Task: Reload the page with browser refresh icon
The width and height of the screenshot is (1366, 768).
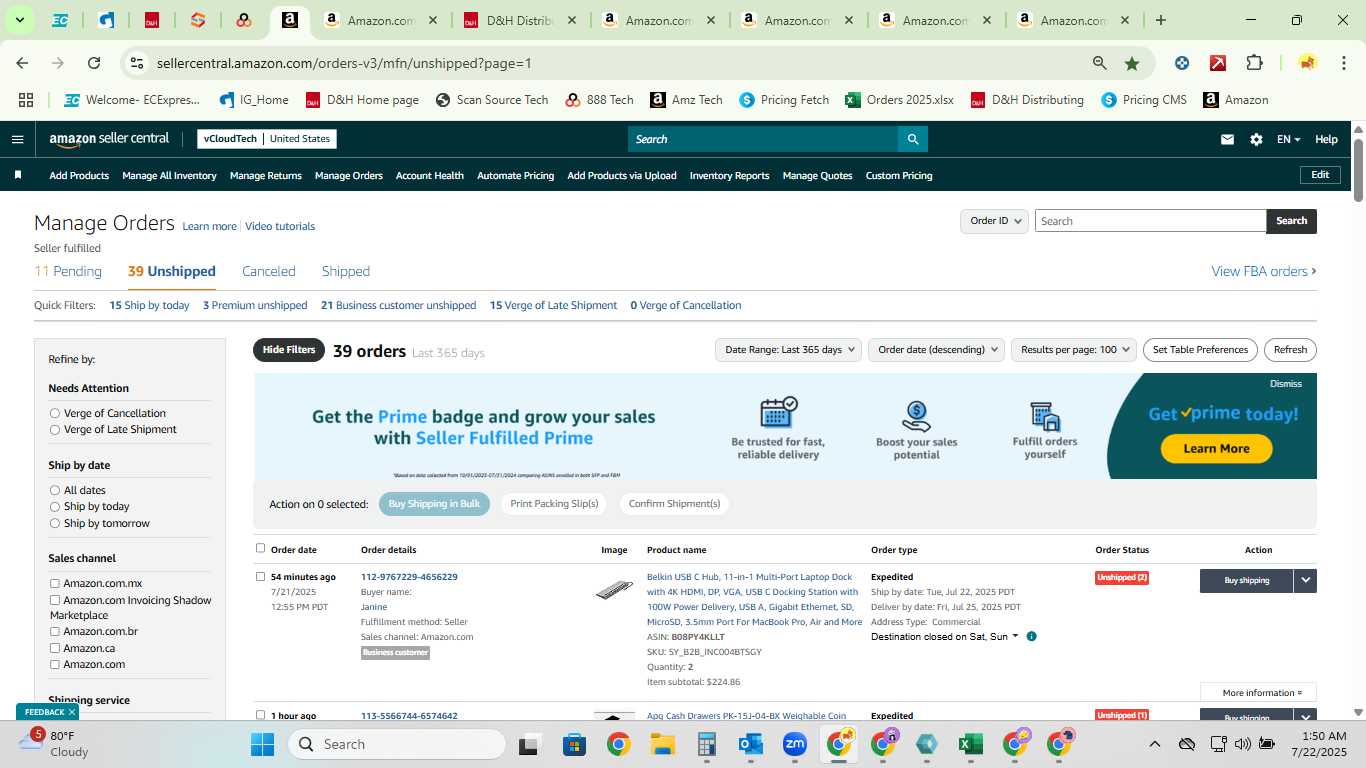Action: (94, 63)
